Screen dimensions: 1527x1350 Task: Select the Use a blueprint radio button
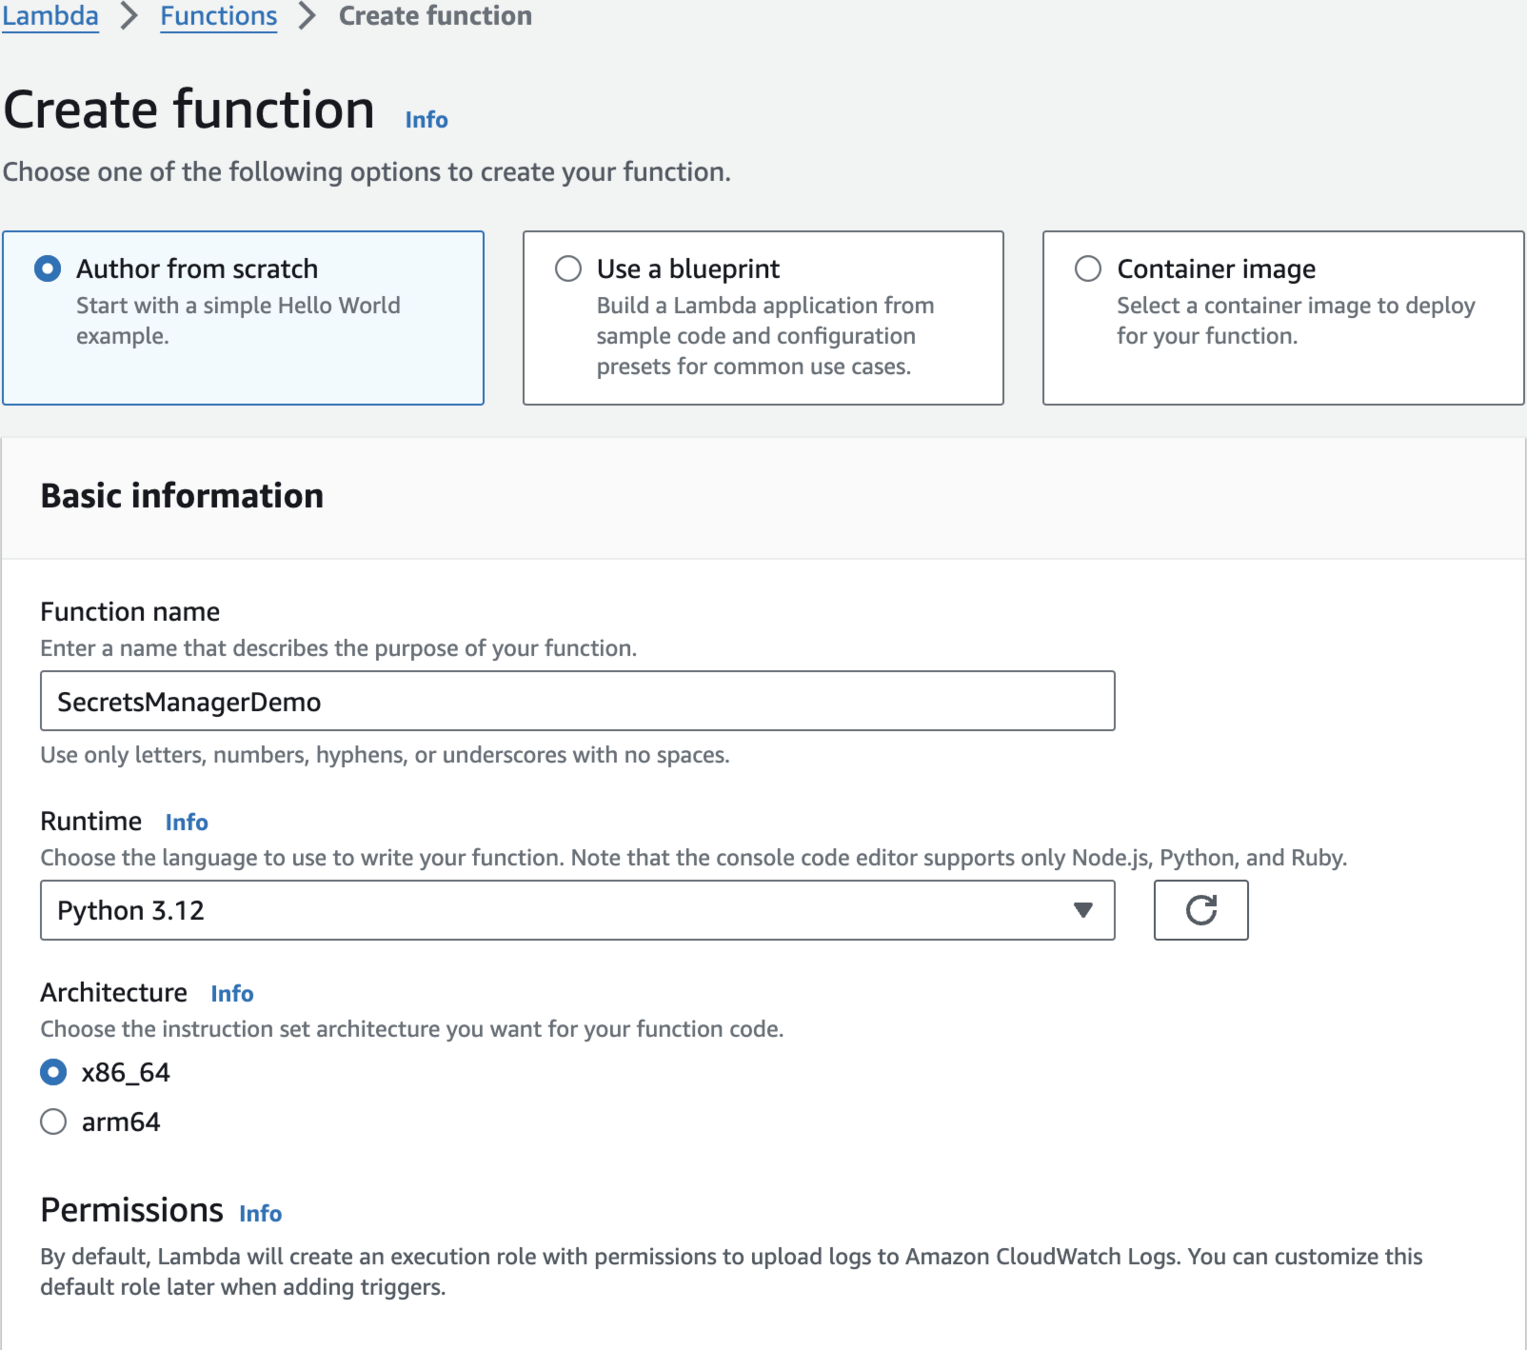[568, 269]
